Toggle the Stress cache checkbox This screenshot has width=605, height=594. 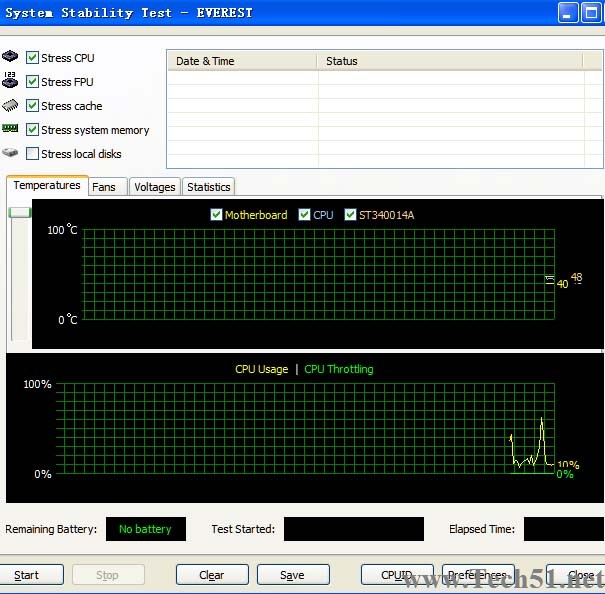[33, 106]
